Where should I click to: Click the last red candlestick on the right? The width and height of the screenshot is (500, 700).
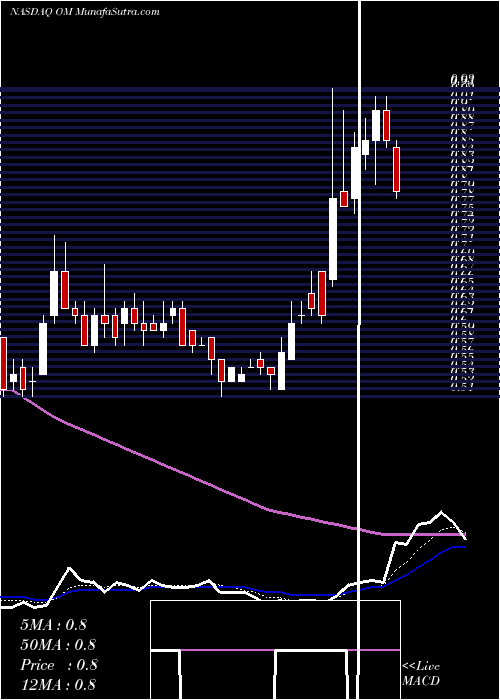click(x=396, y=169)
